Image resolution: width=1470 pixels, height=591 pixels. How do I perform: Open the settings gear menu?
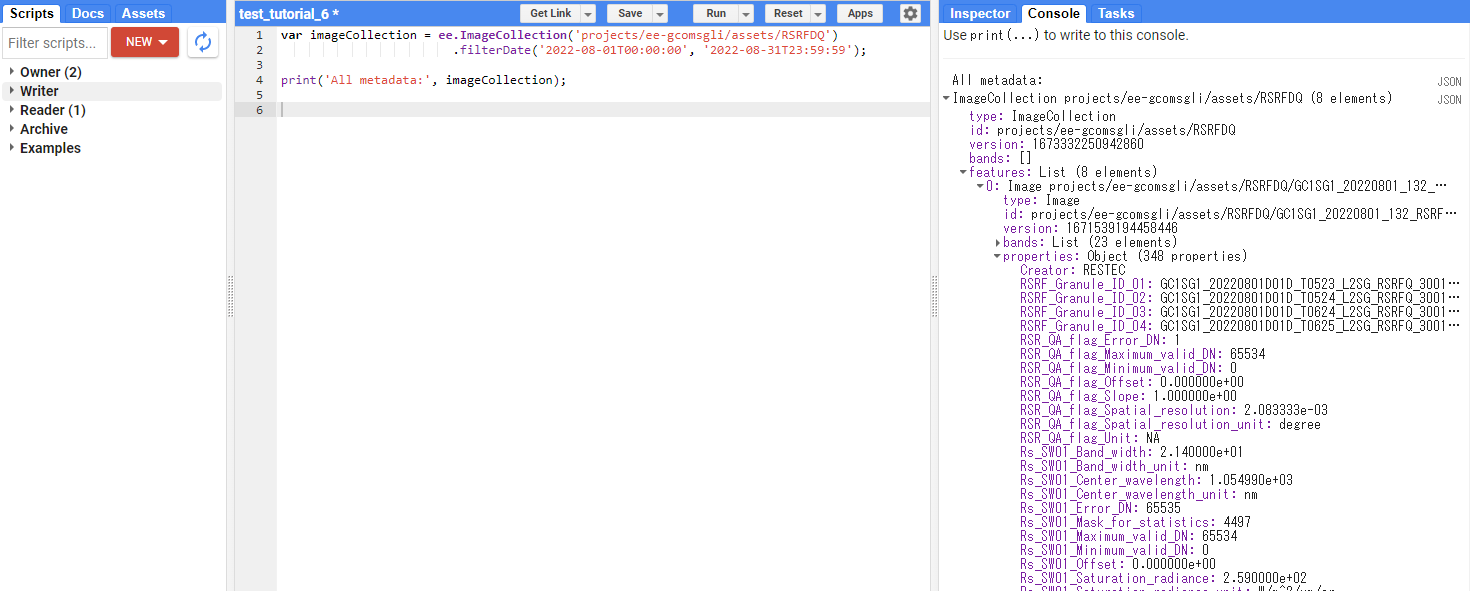click(x=909, y=13)
